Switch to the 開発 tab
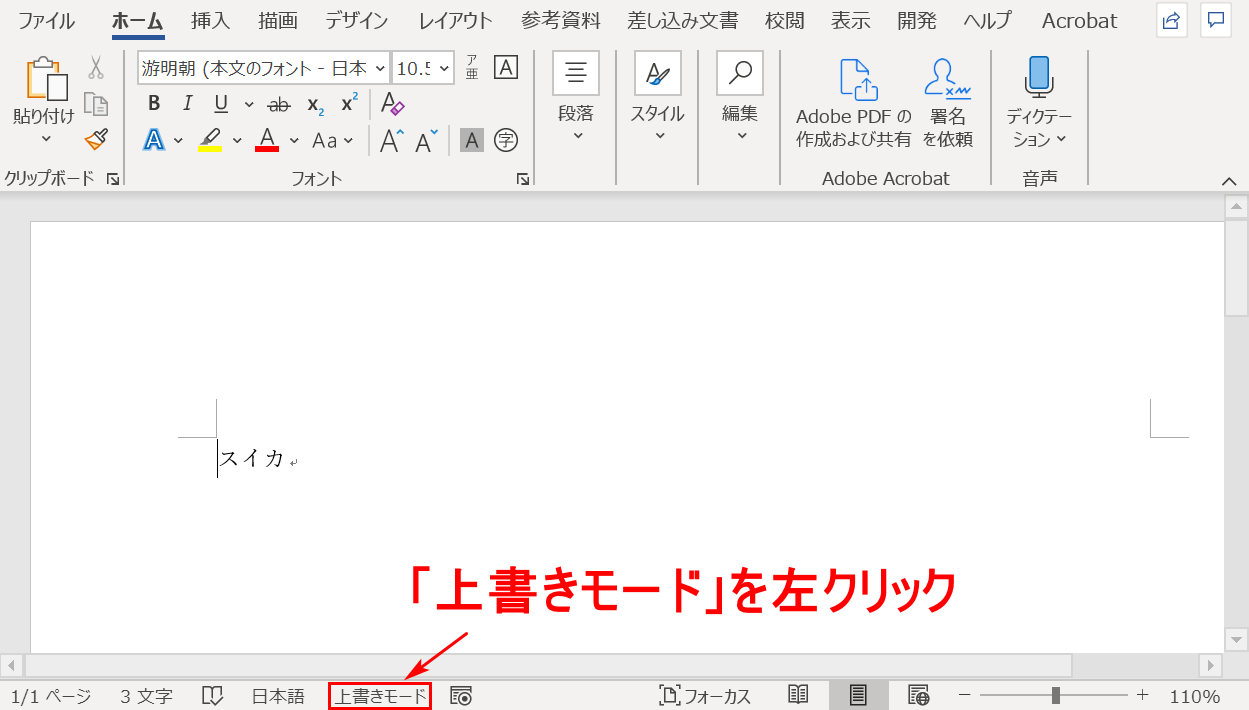 (917, 20)
